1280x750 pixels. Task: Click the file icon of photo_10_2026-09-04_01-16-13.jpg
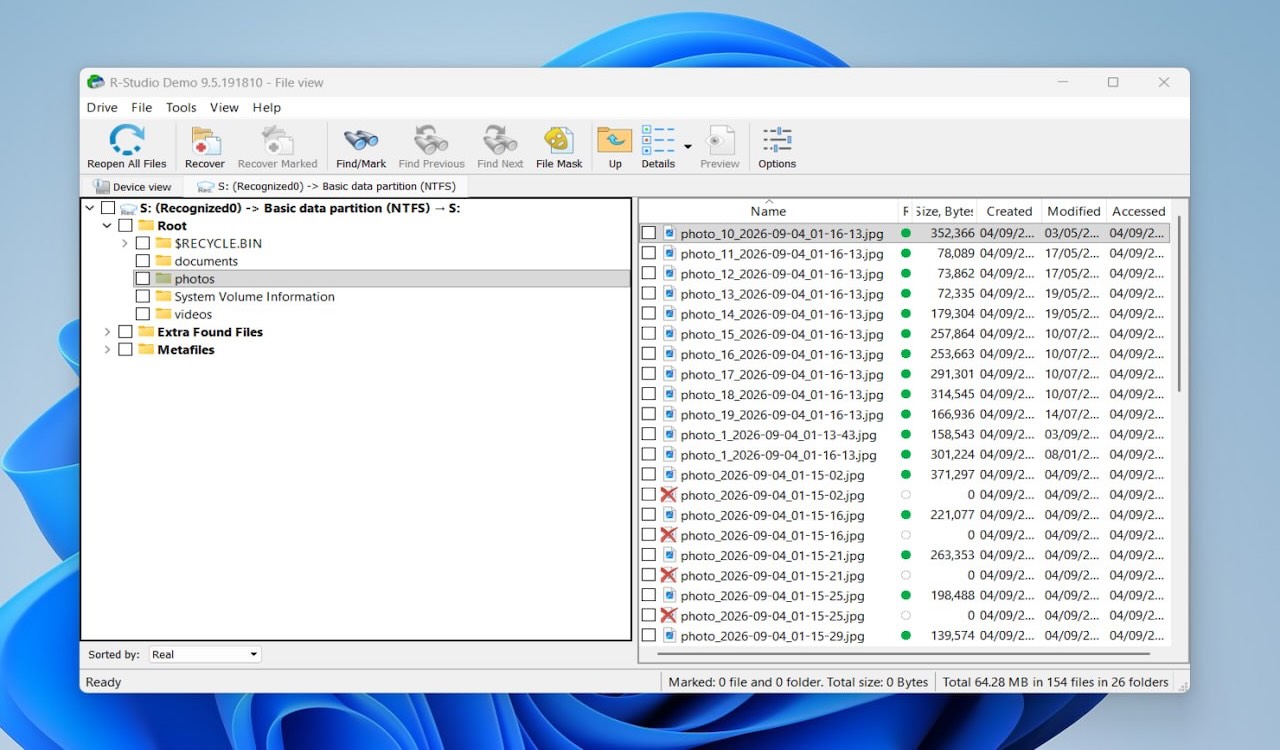[x=669, y=233]
